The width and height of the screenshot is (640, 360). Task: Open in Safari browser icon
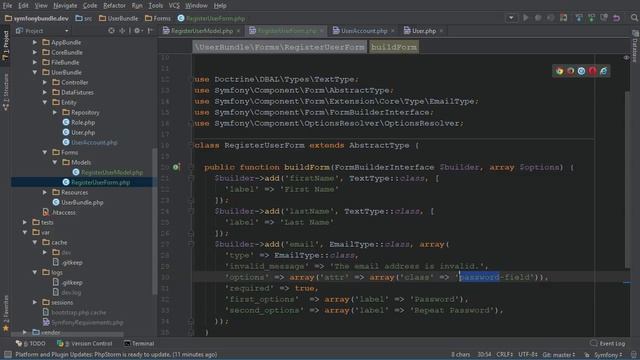coord(581,71)
